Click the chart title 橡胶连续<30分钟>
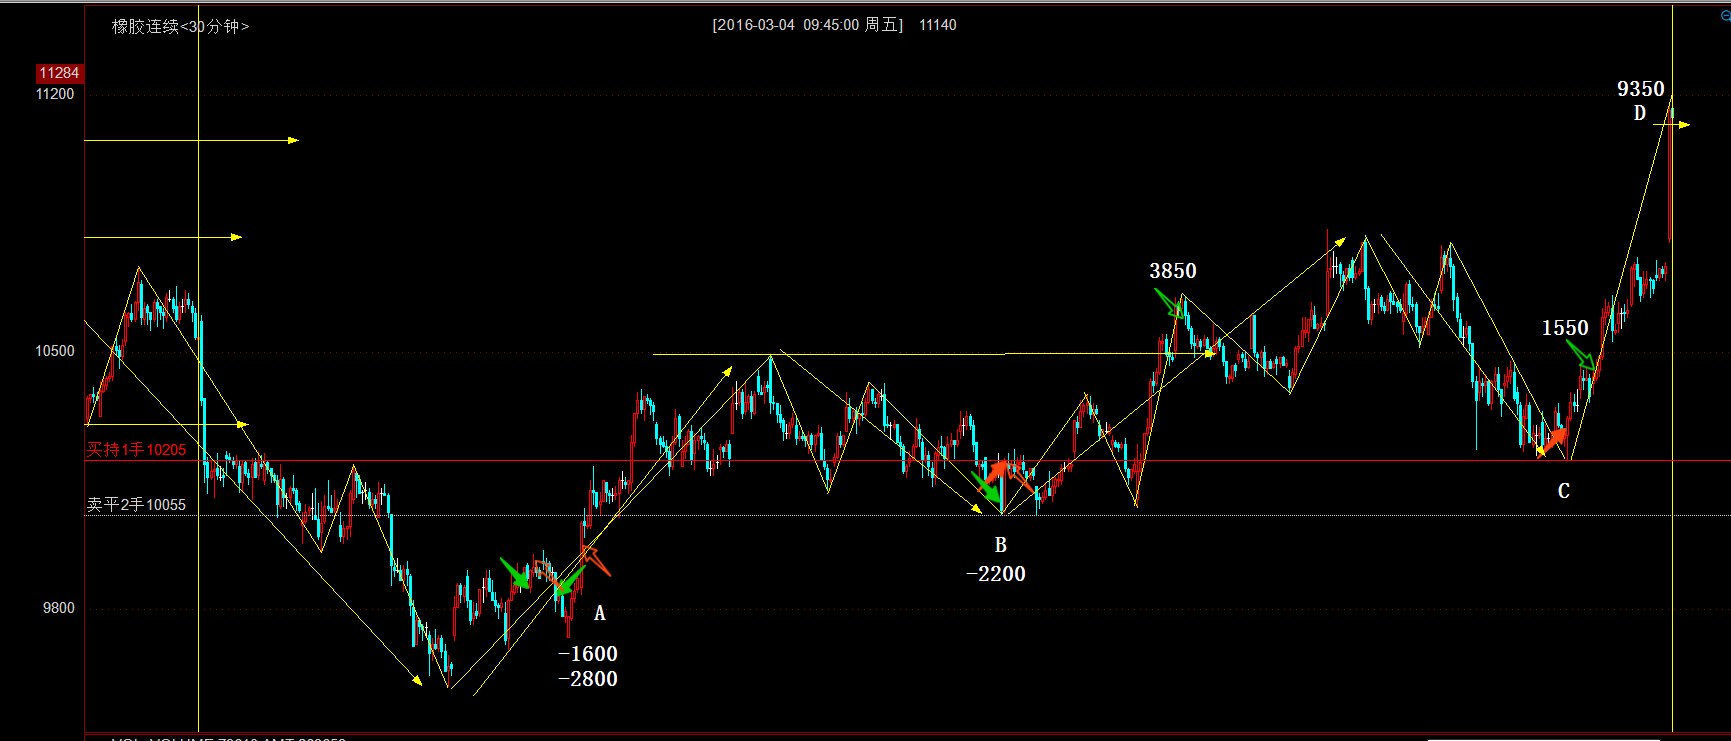The width and height of the screenshot is (1731, 741). point(180,26)
